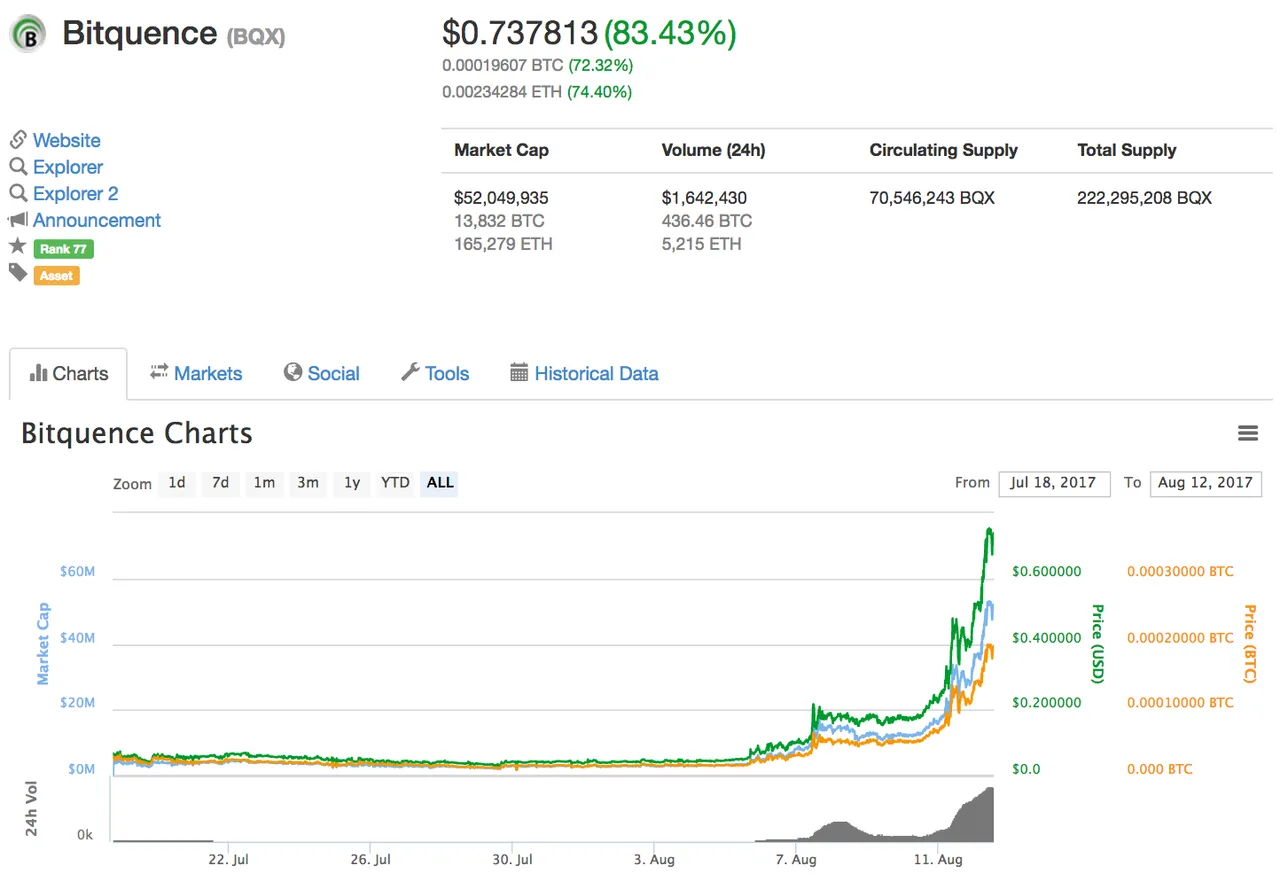Click the (83.43%) price change

(670, 33)
